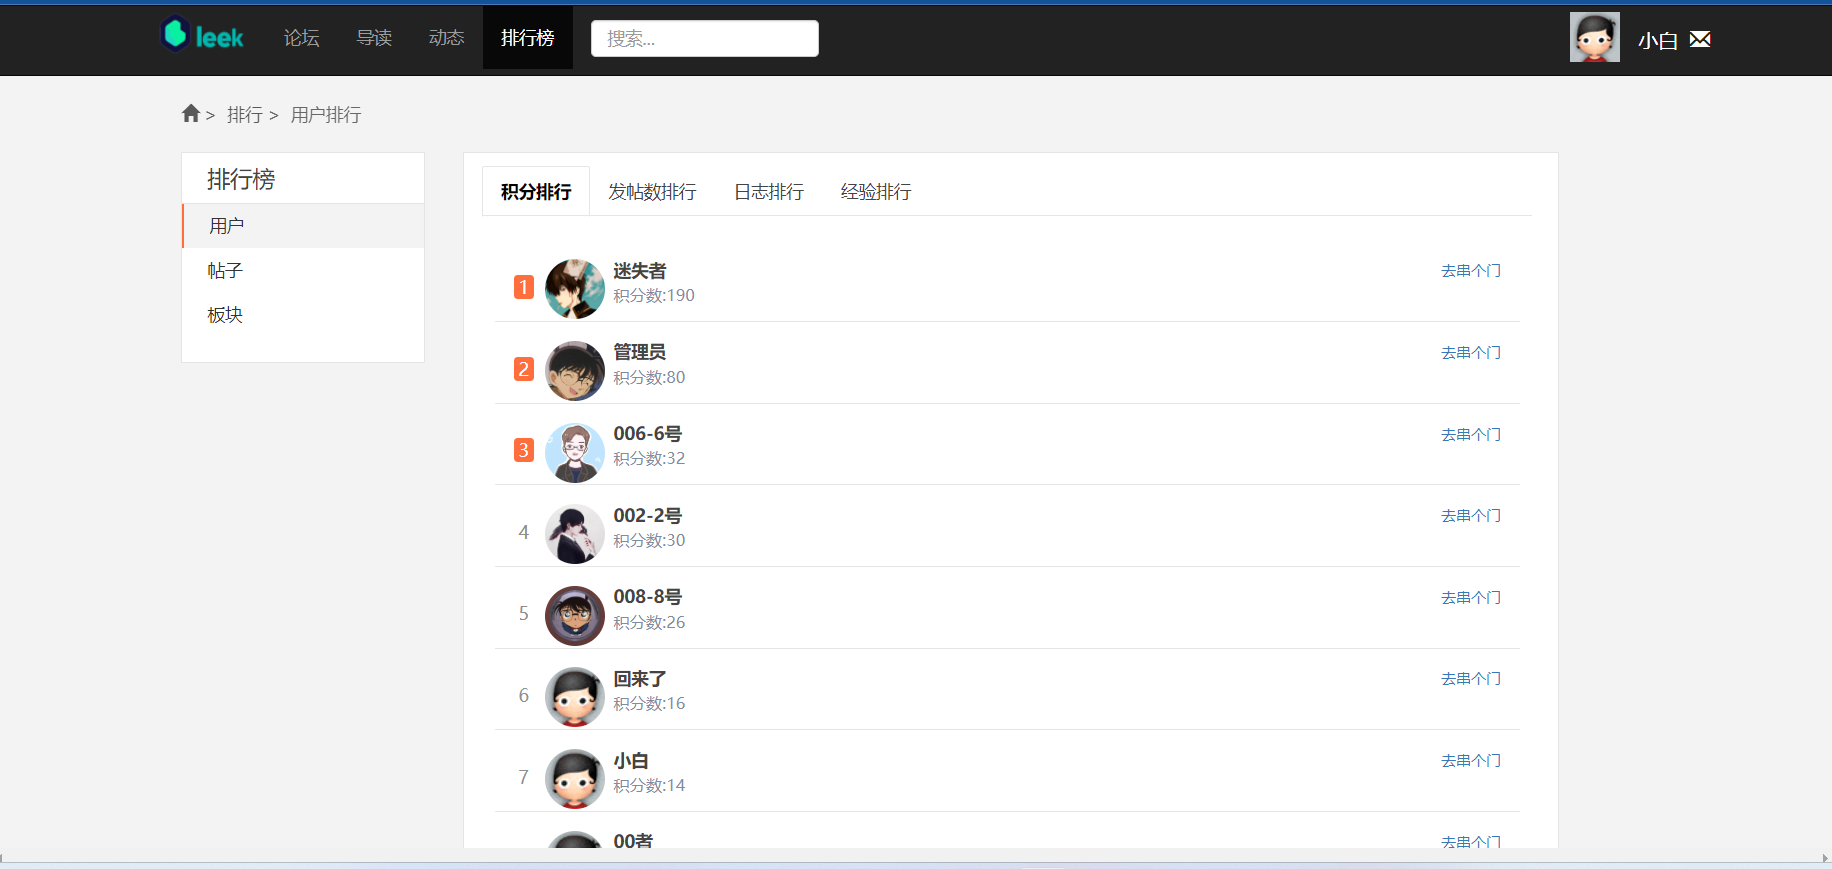Click the 排行榜 sidebar heading

pyautogui.click(x=241, y=179)
